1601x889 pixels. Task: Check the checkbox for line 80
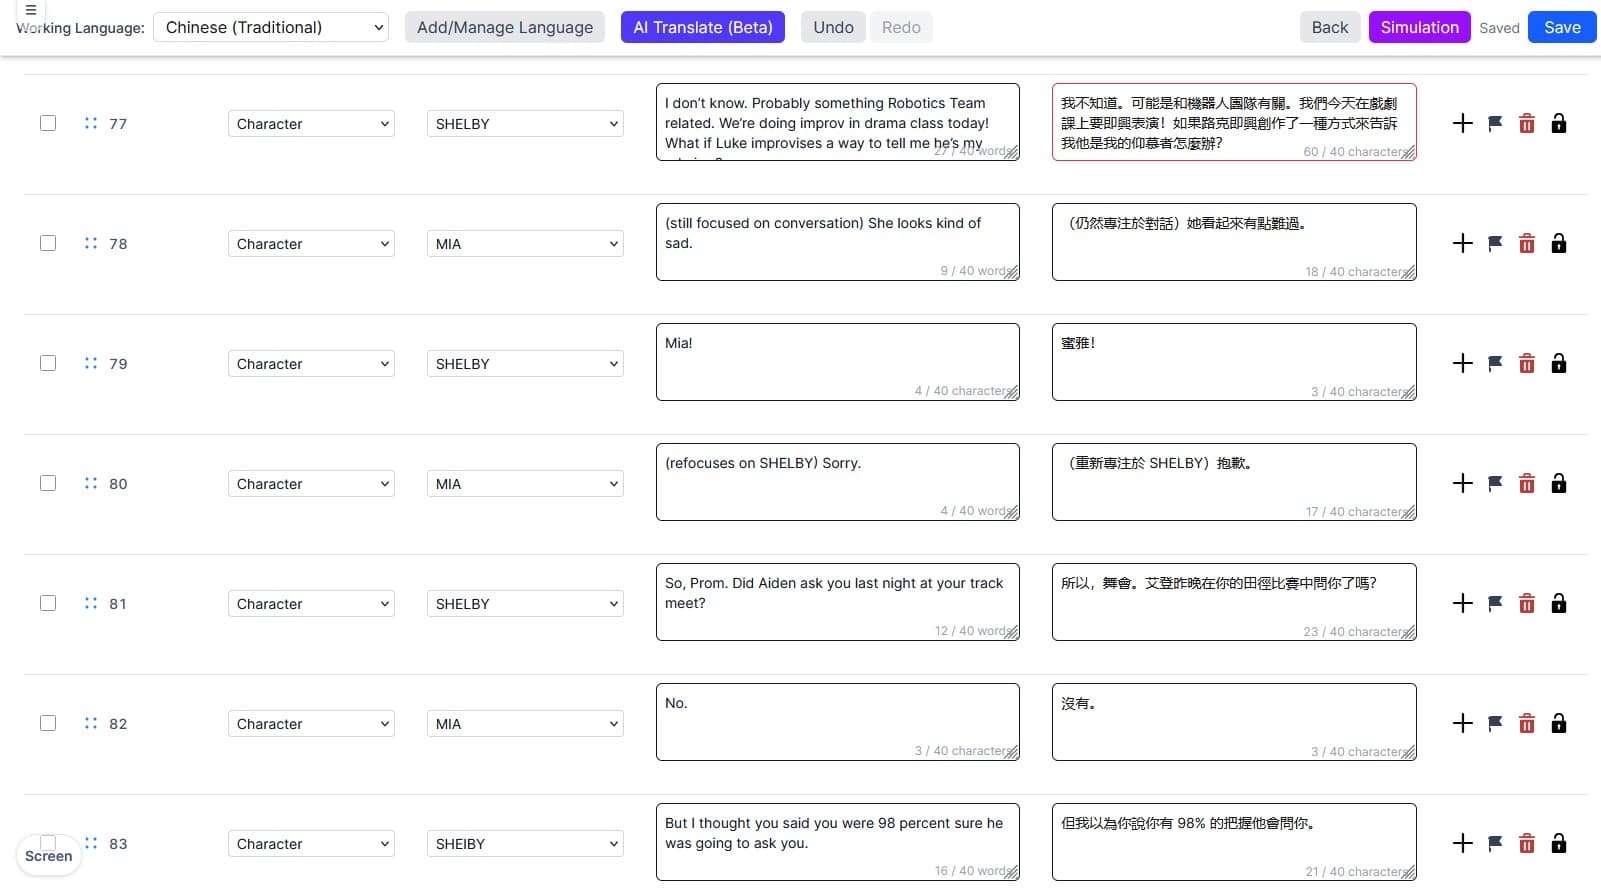click(48, 483)
